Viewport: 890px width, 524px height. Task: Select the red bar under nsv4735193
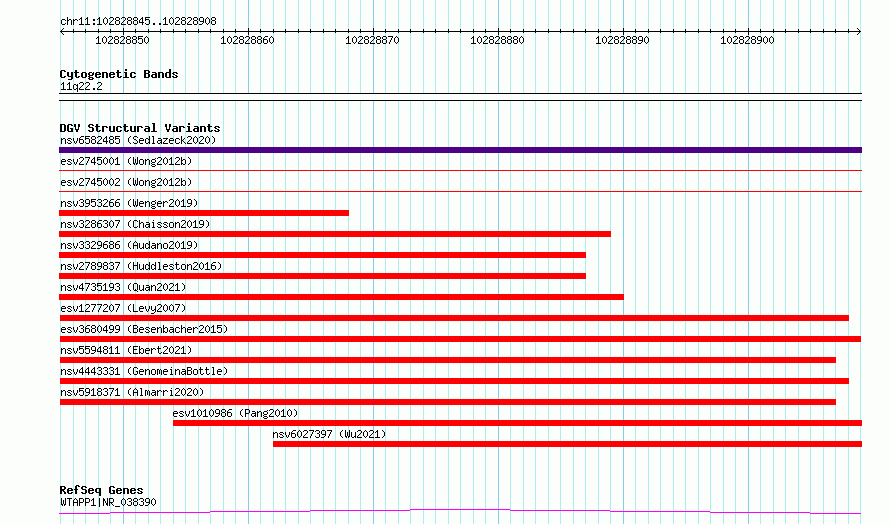coord(341,297)
